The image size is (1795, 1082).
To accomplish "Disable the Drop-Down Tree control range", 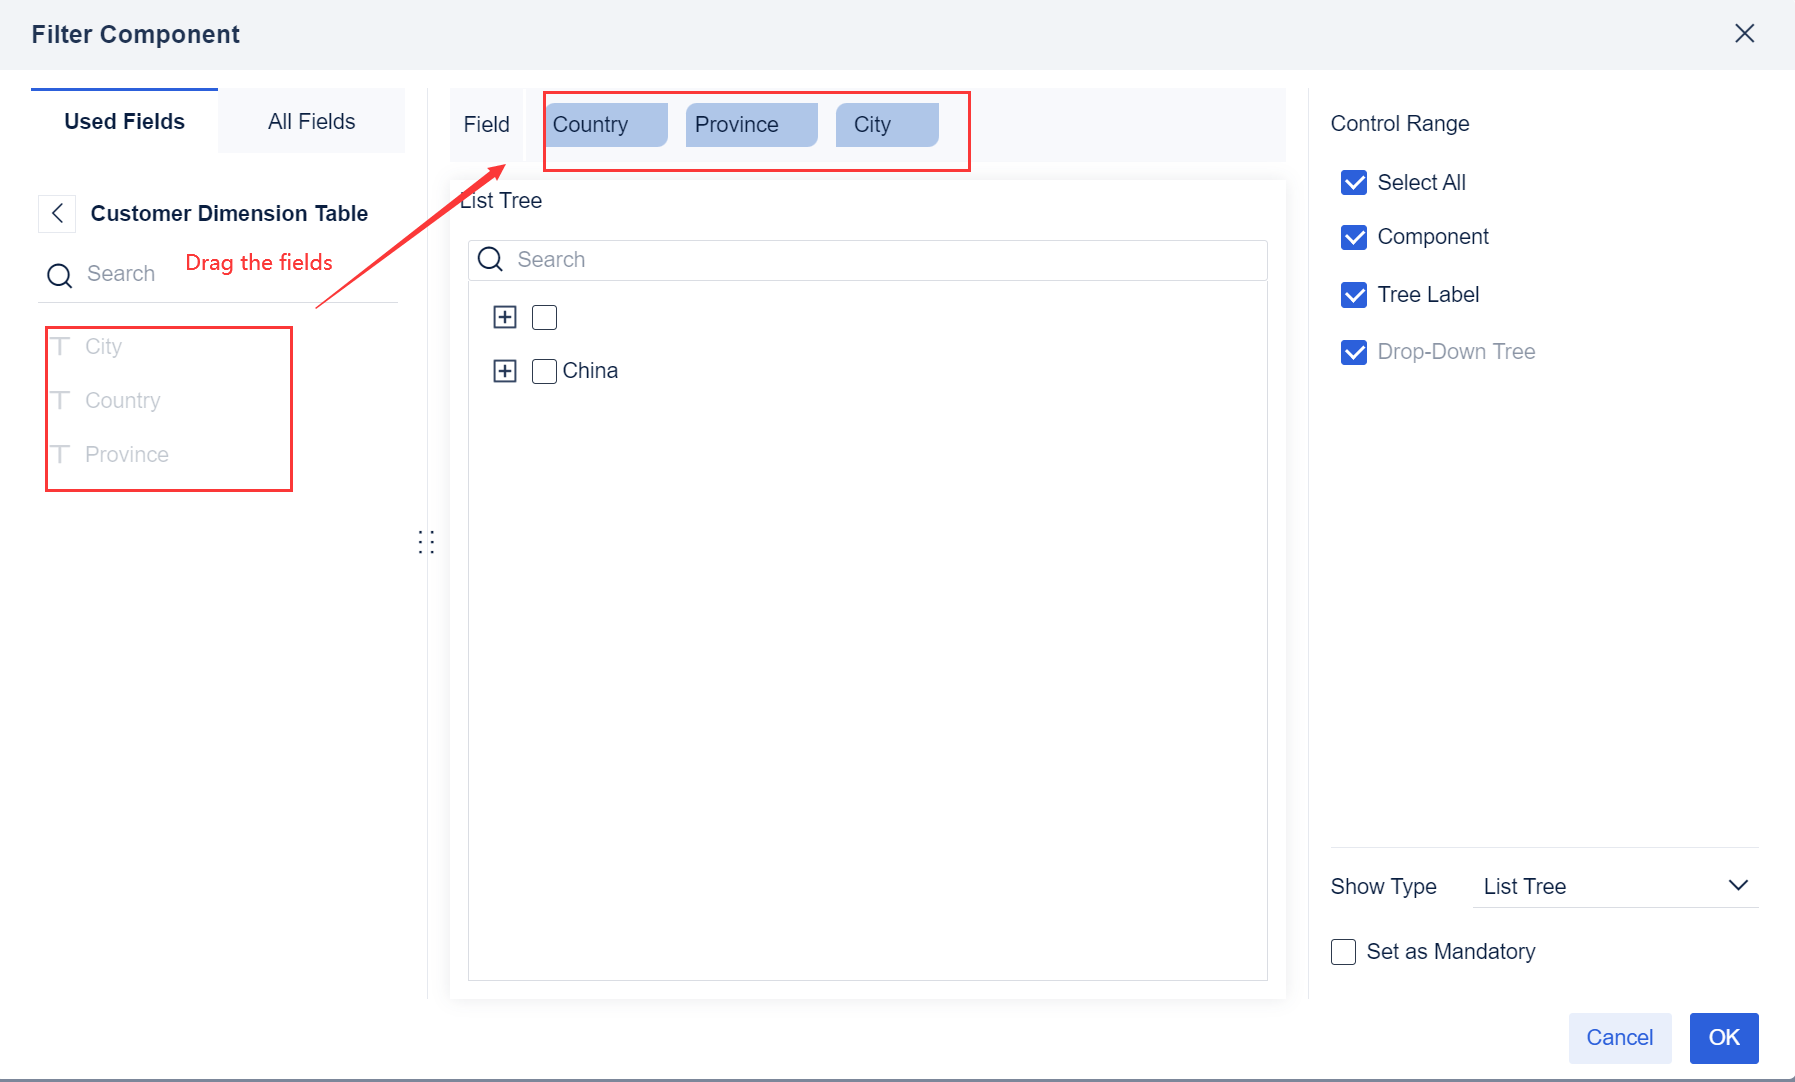I will point(1354,352).
